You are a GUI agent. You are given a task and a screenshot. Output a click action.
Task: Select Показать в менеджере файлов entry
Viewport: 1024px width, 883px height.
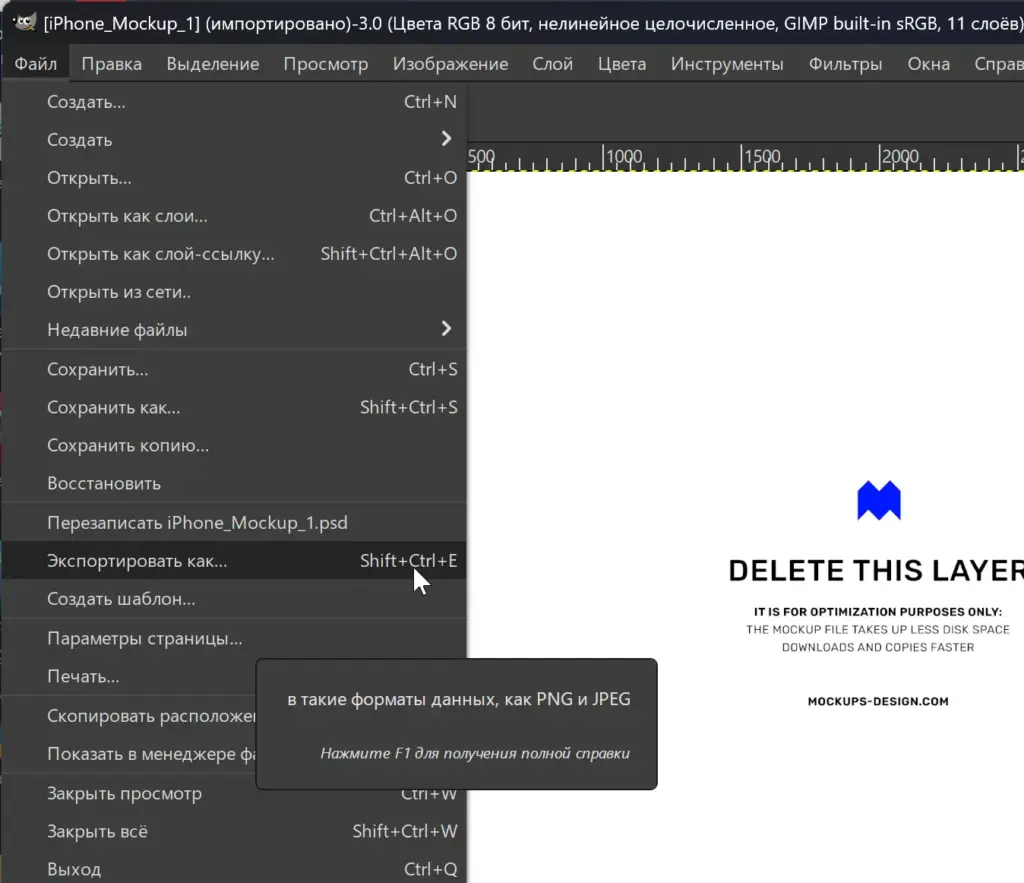click(129, 754)
